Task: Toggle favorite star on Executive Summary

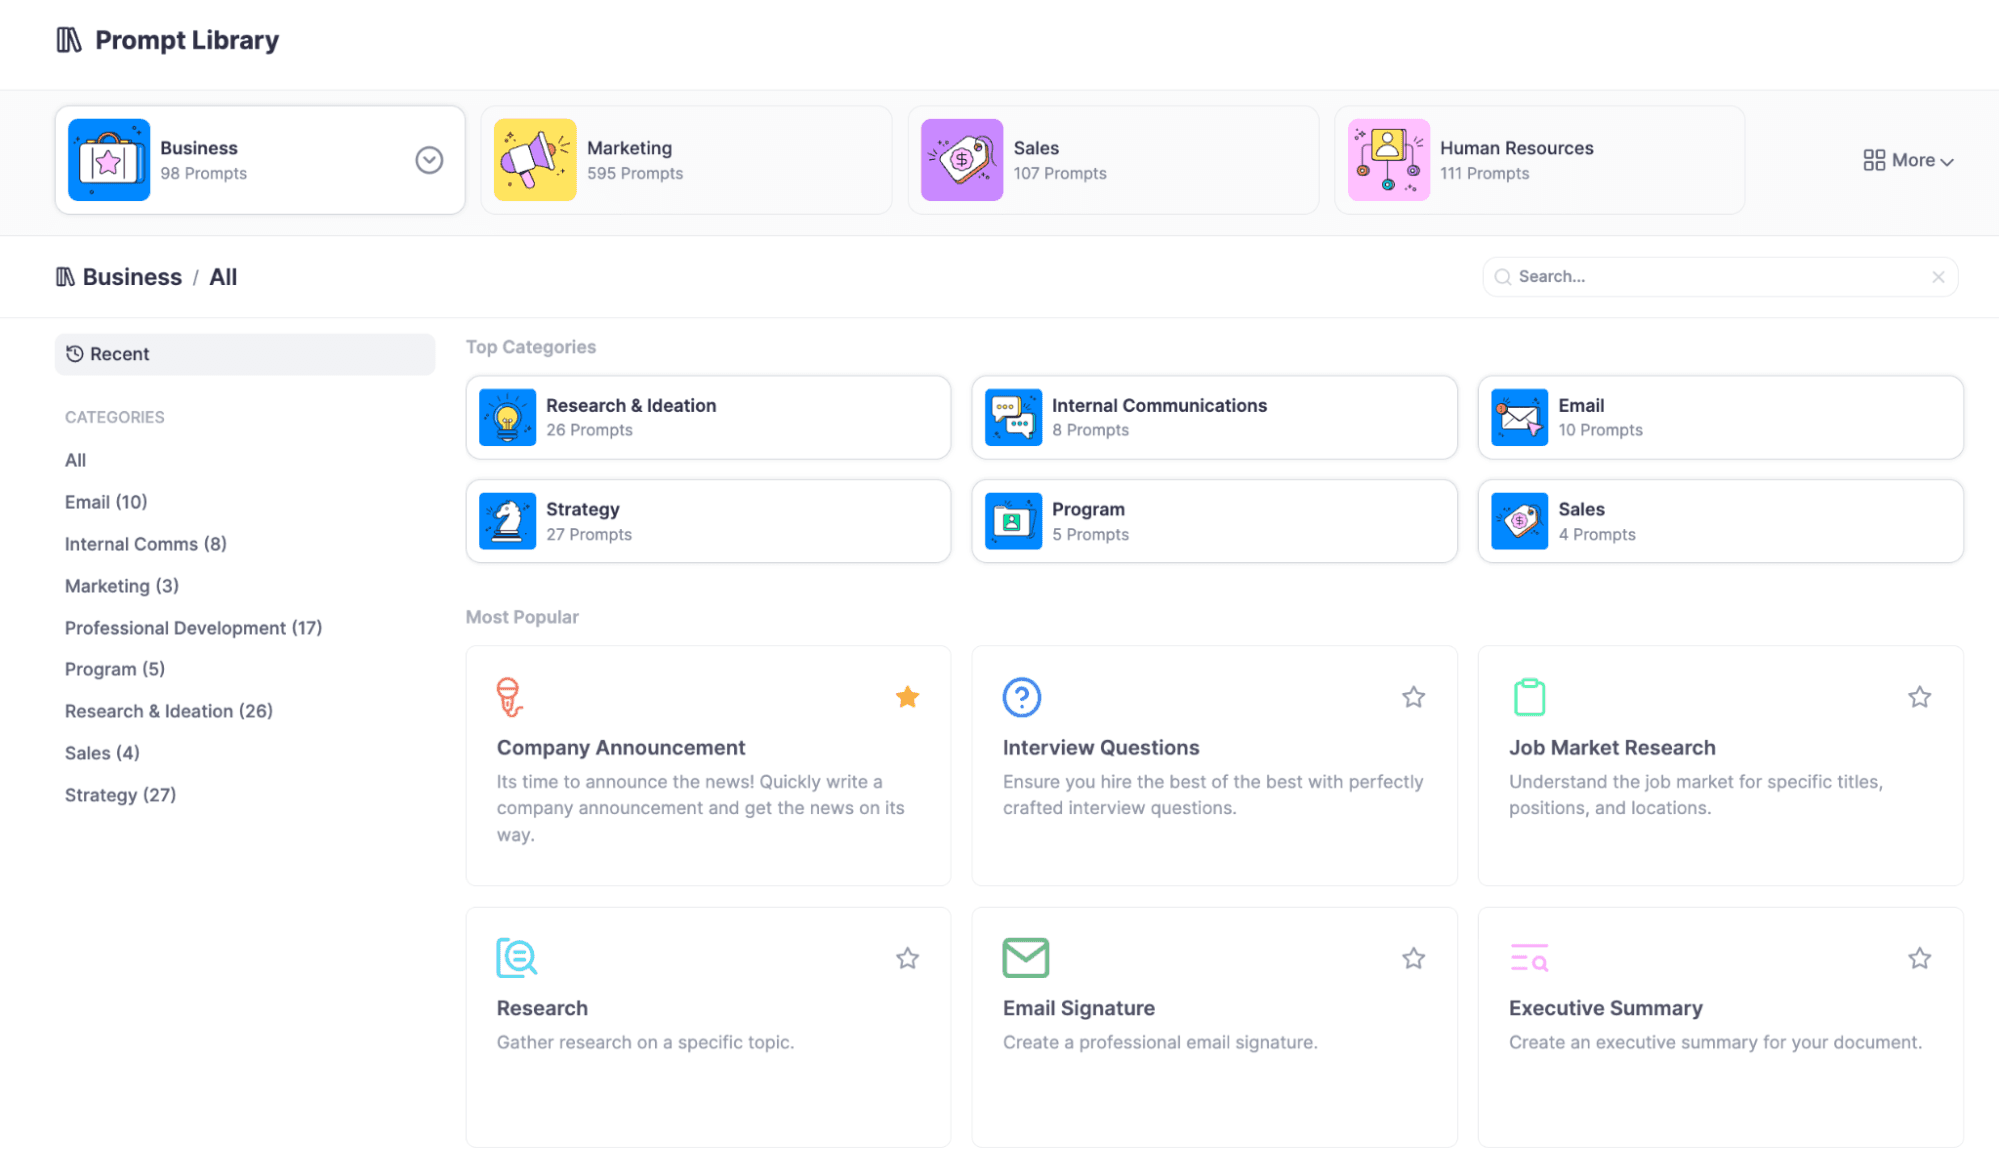Action: 1919,958
